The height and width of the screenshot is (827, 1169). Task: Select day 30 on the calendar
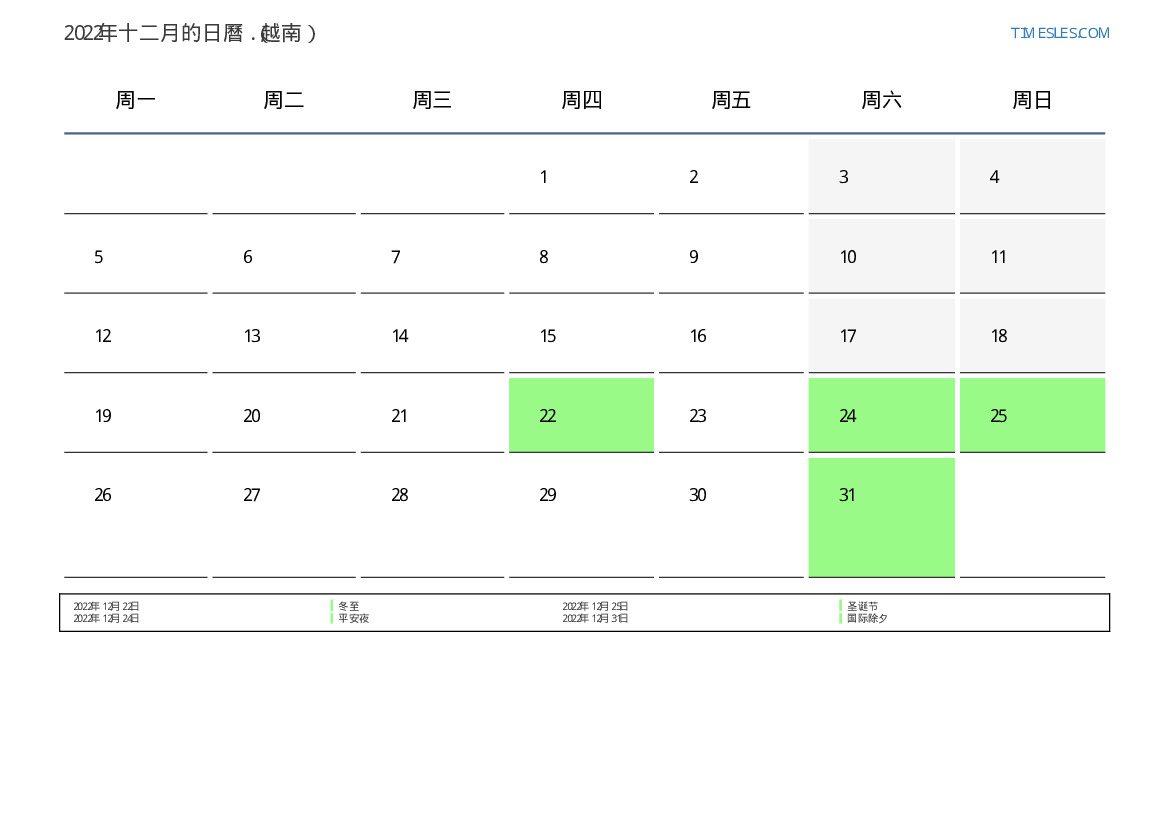pos(731,518)
